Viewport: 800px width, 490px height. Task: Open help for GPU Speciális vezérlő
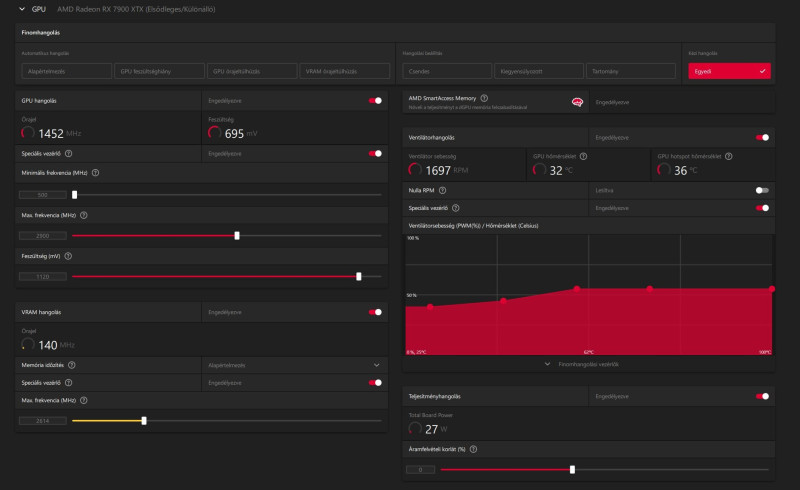68,154
